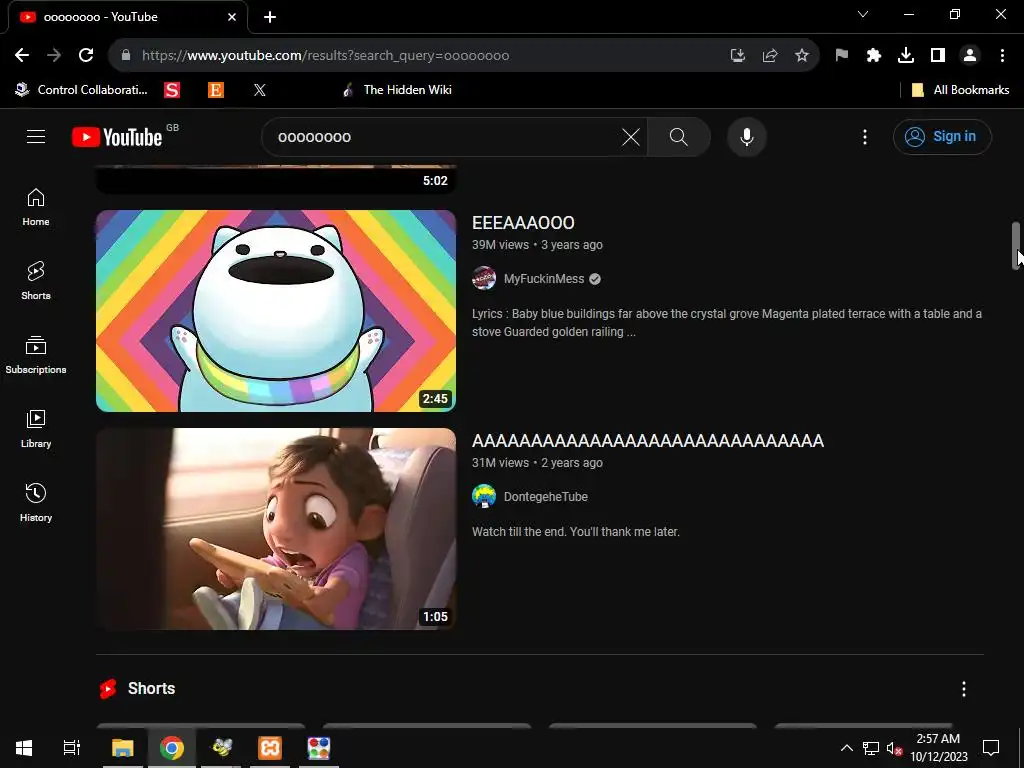Screen dimensions: 1024x768
Task: Click the network tray icon
Action: [871, 748]
